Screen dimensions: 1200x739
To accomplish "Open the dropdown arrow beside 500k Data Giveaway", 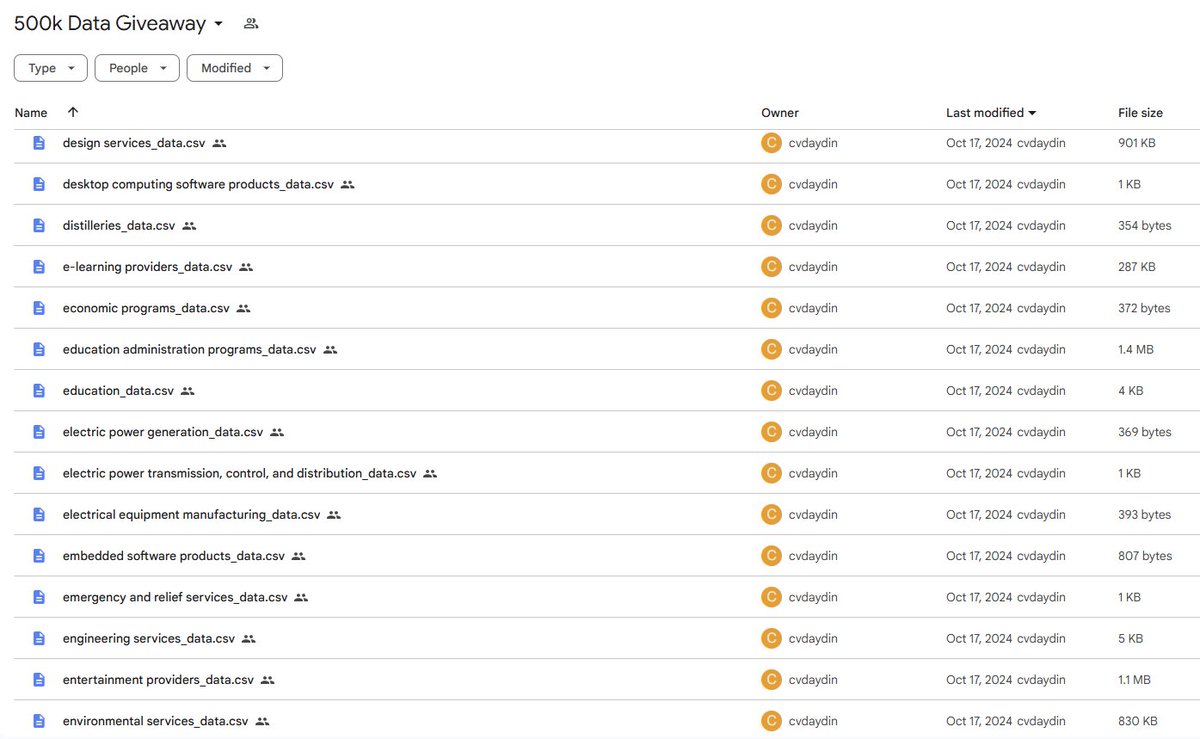I will pyautogui.click(x=219, y=23).
